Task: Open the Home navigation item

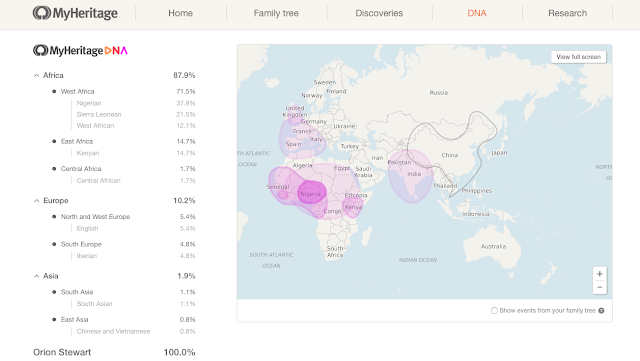Action: (x=180, y=13)
